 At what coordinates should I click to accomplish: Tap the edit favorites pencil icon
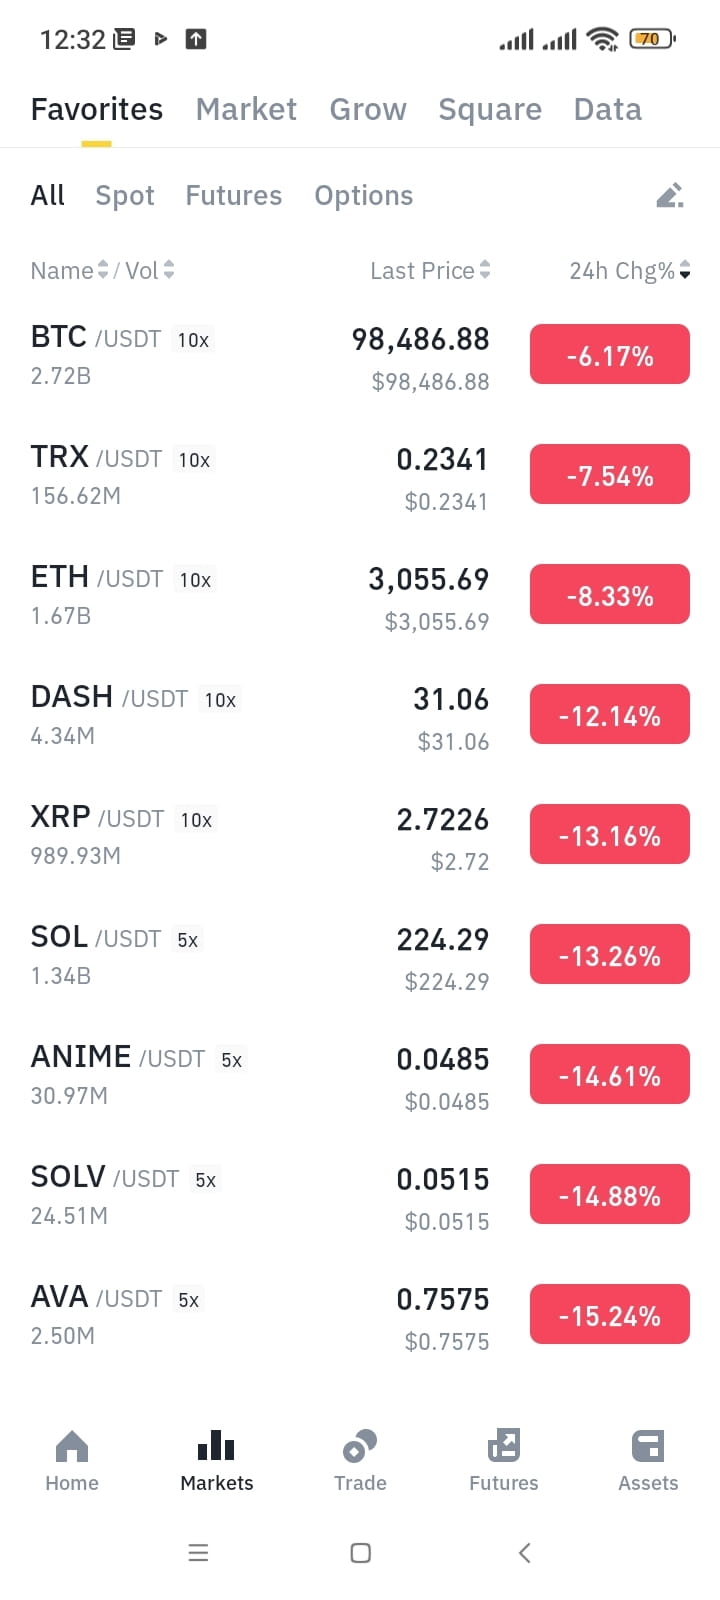(x=670, y=195)
